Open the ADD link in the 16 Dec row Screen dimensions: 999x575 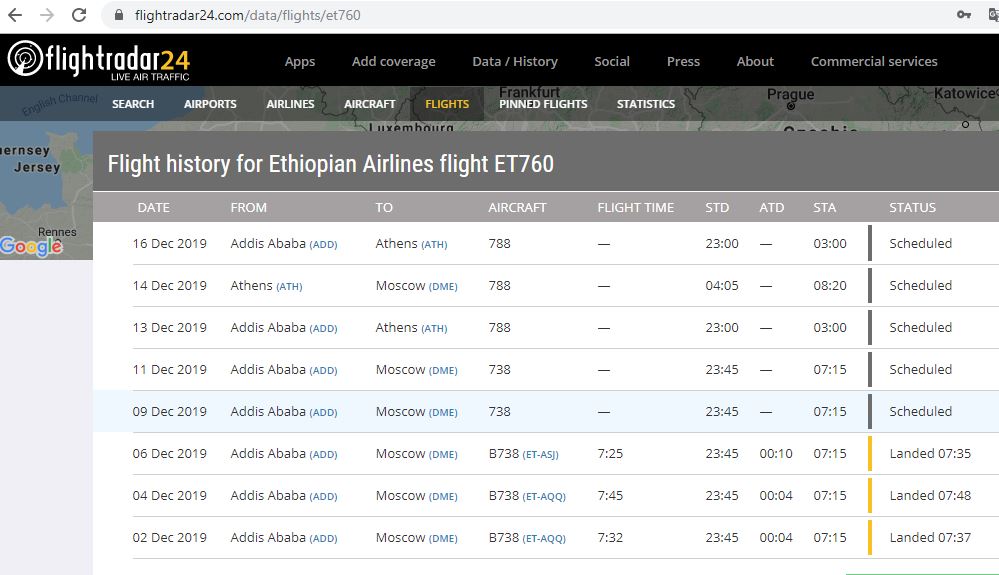pyautogui.click(x=323, y=245)
